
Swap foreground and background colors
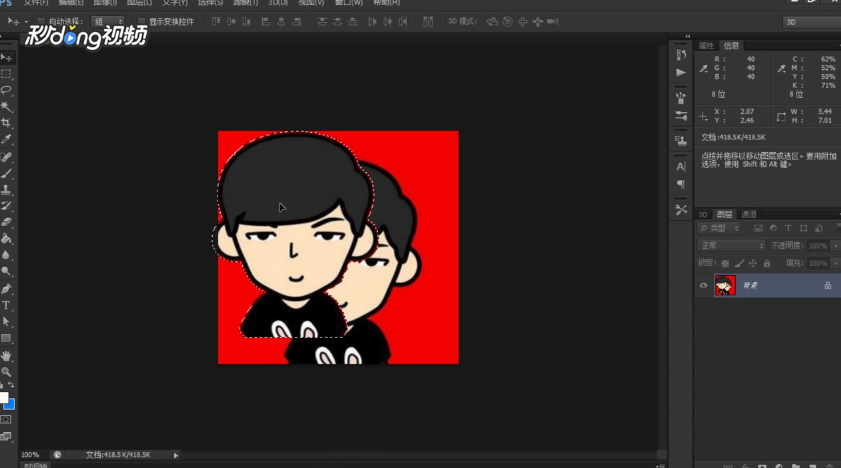(x=11, y=385)
